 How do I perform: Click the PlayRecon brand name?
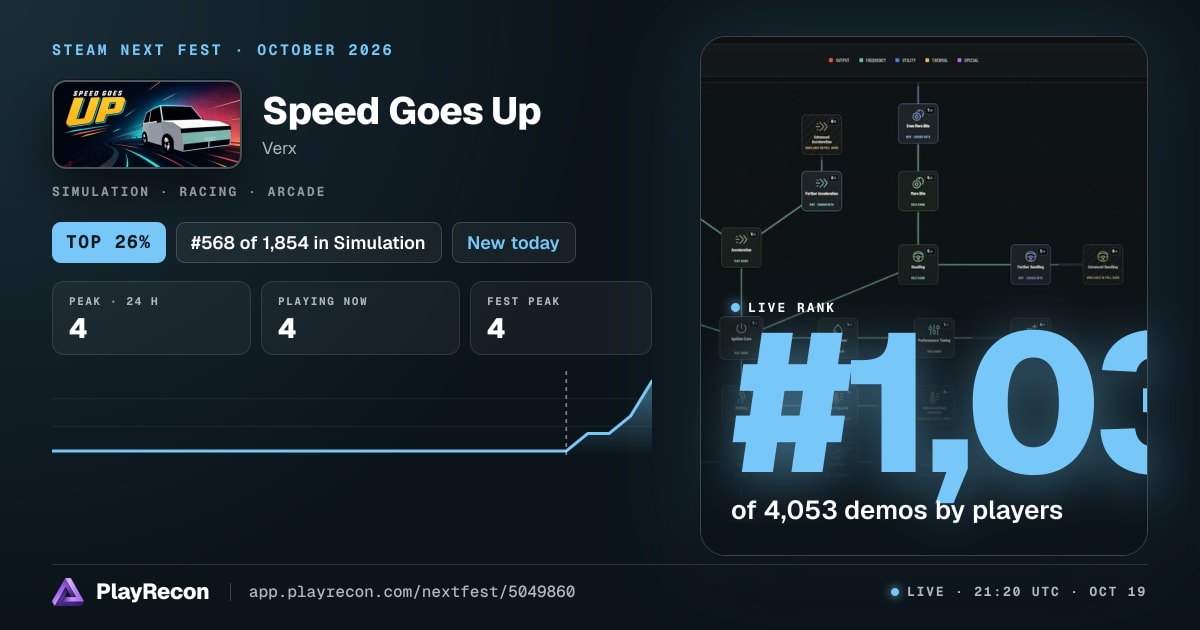coord(153,592)
